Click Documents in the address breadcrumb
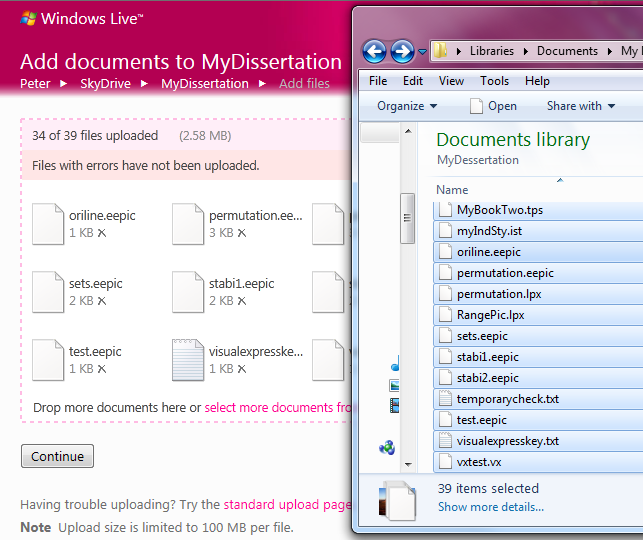 567,51
